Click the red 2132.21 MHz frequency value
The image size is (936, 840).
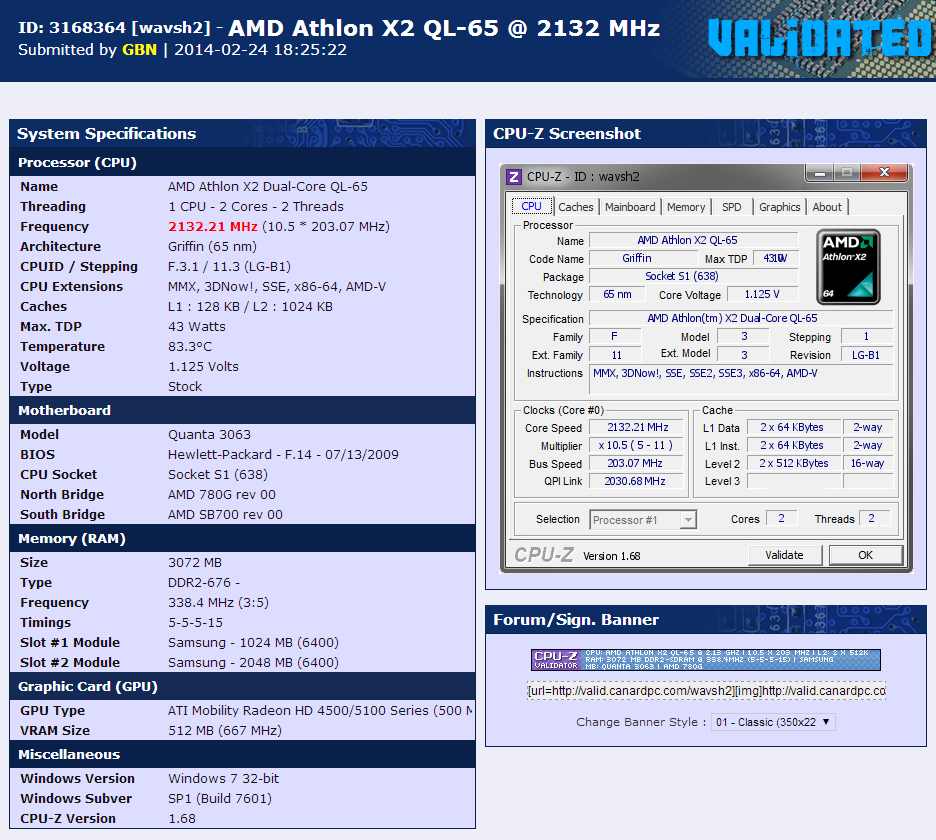[x=213, y=227]
